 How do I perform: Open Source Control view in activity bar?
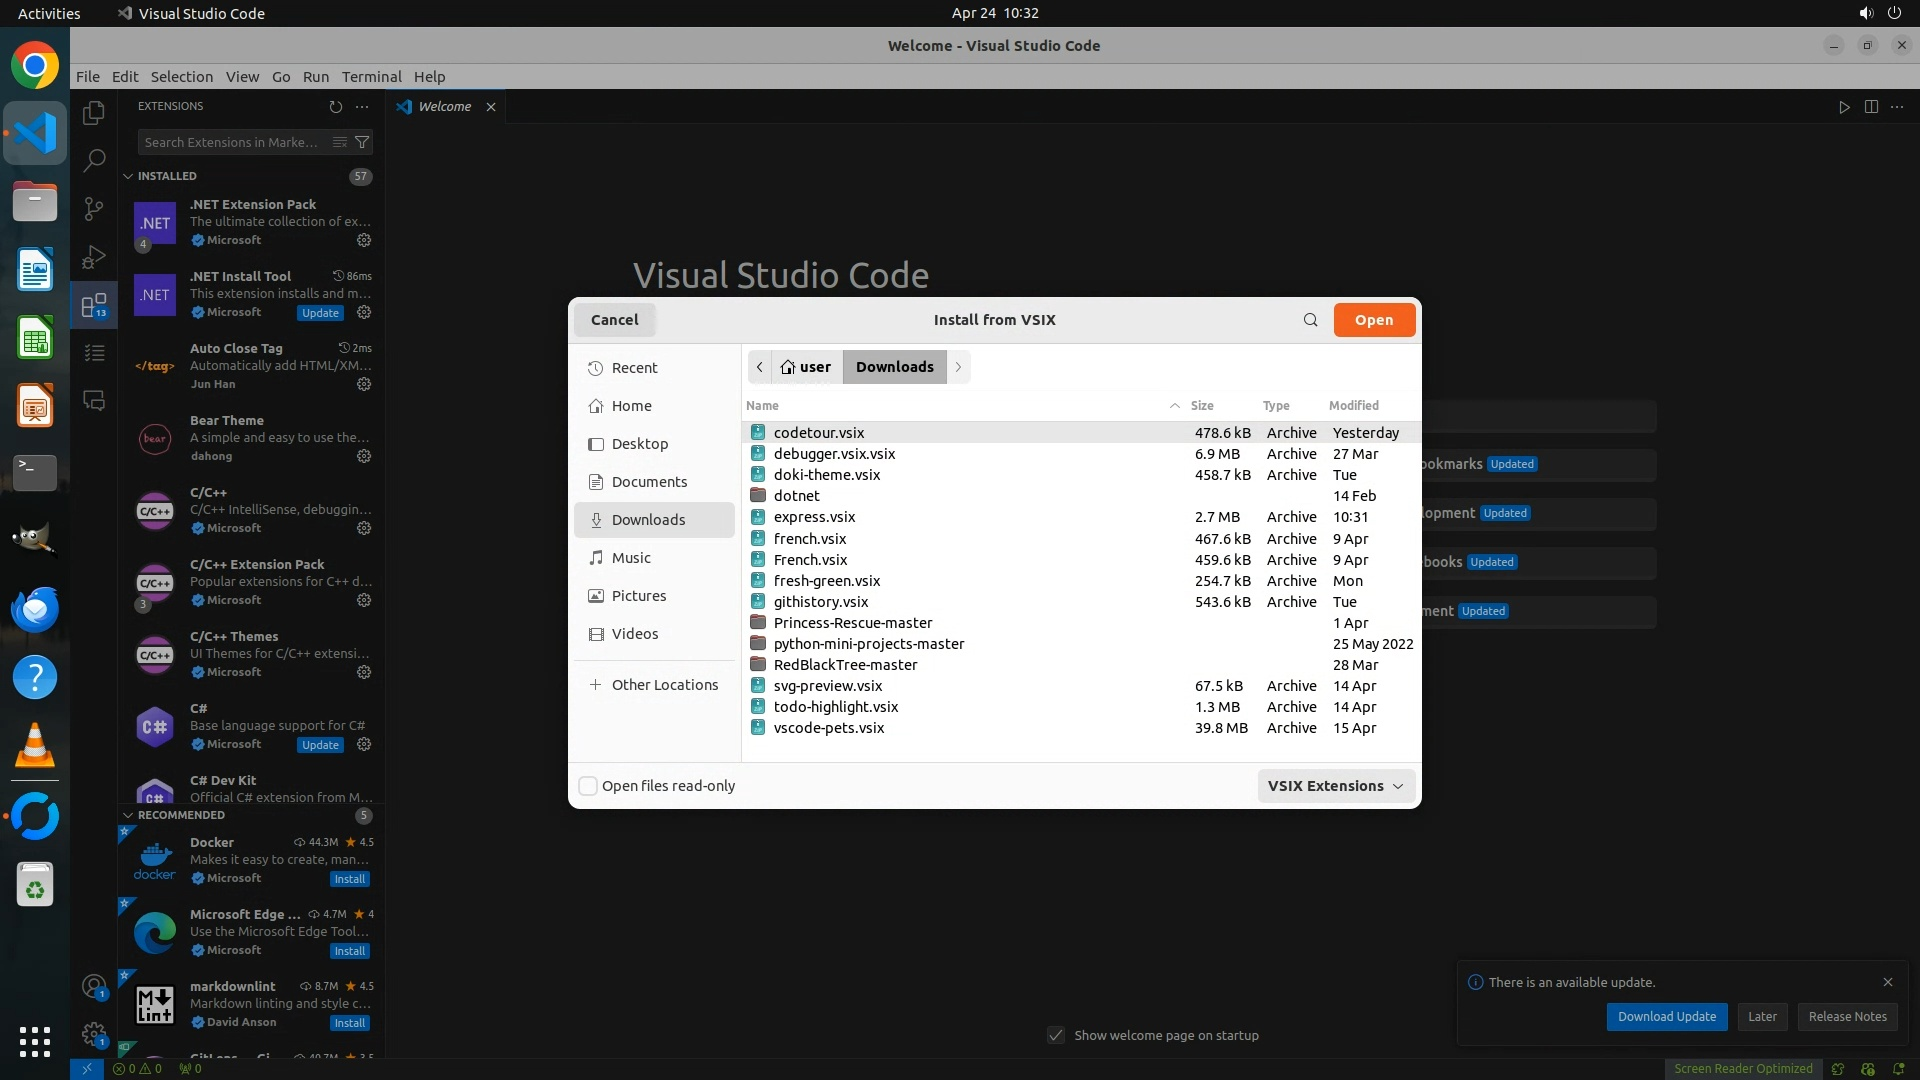click(94, 209)
